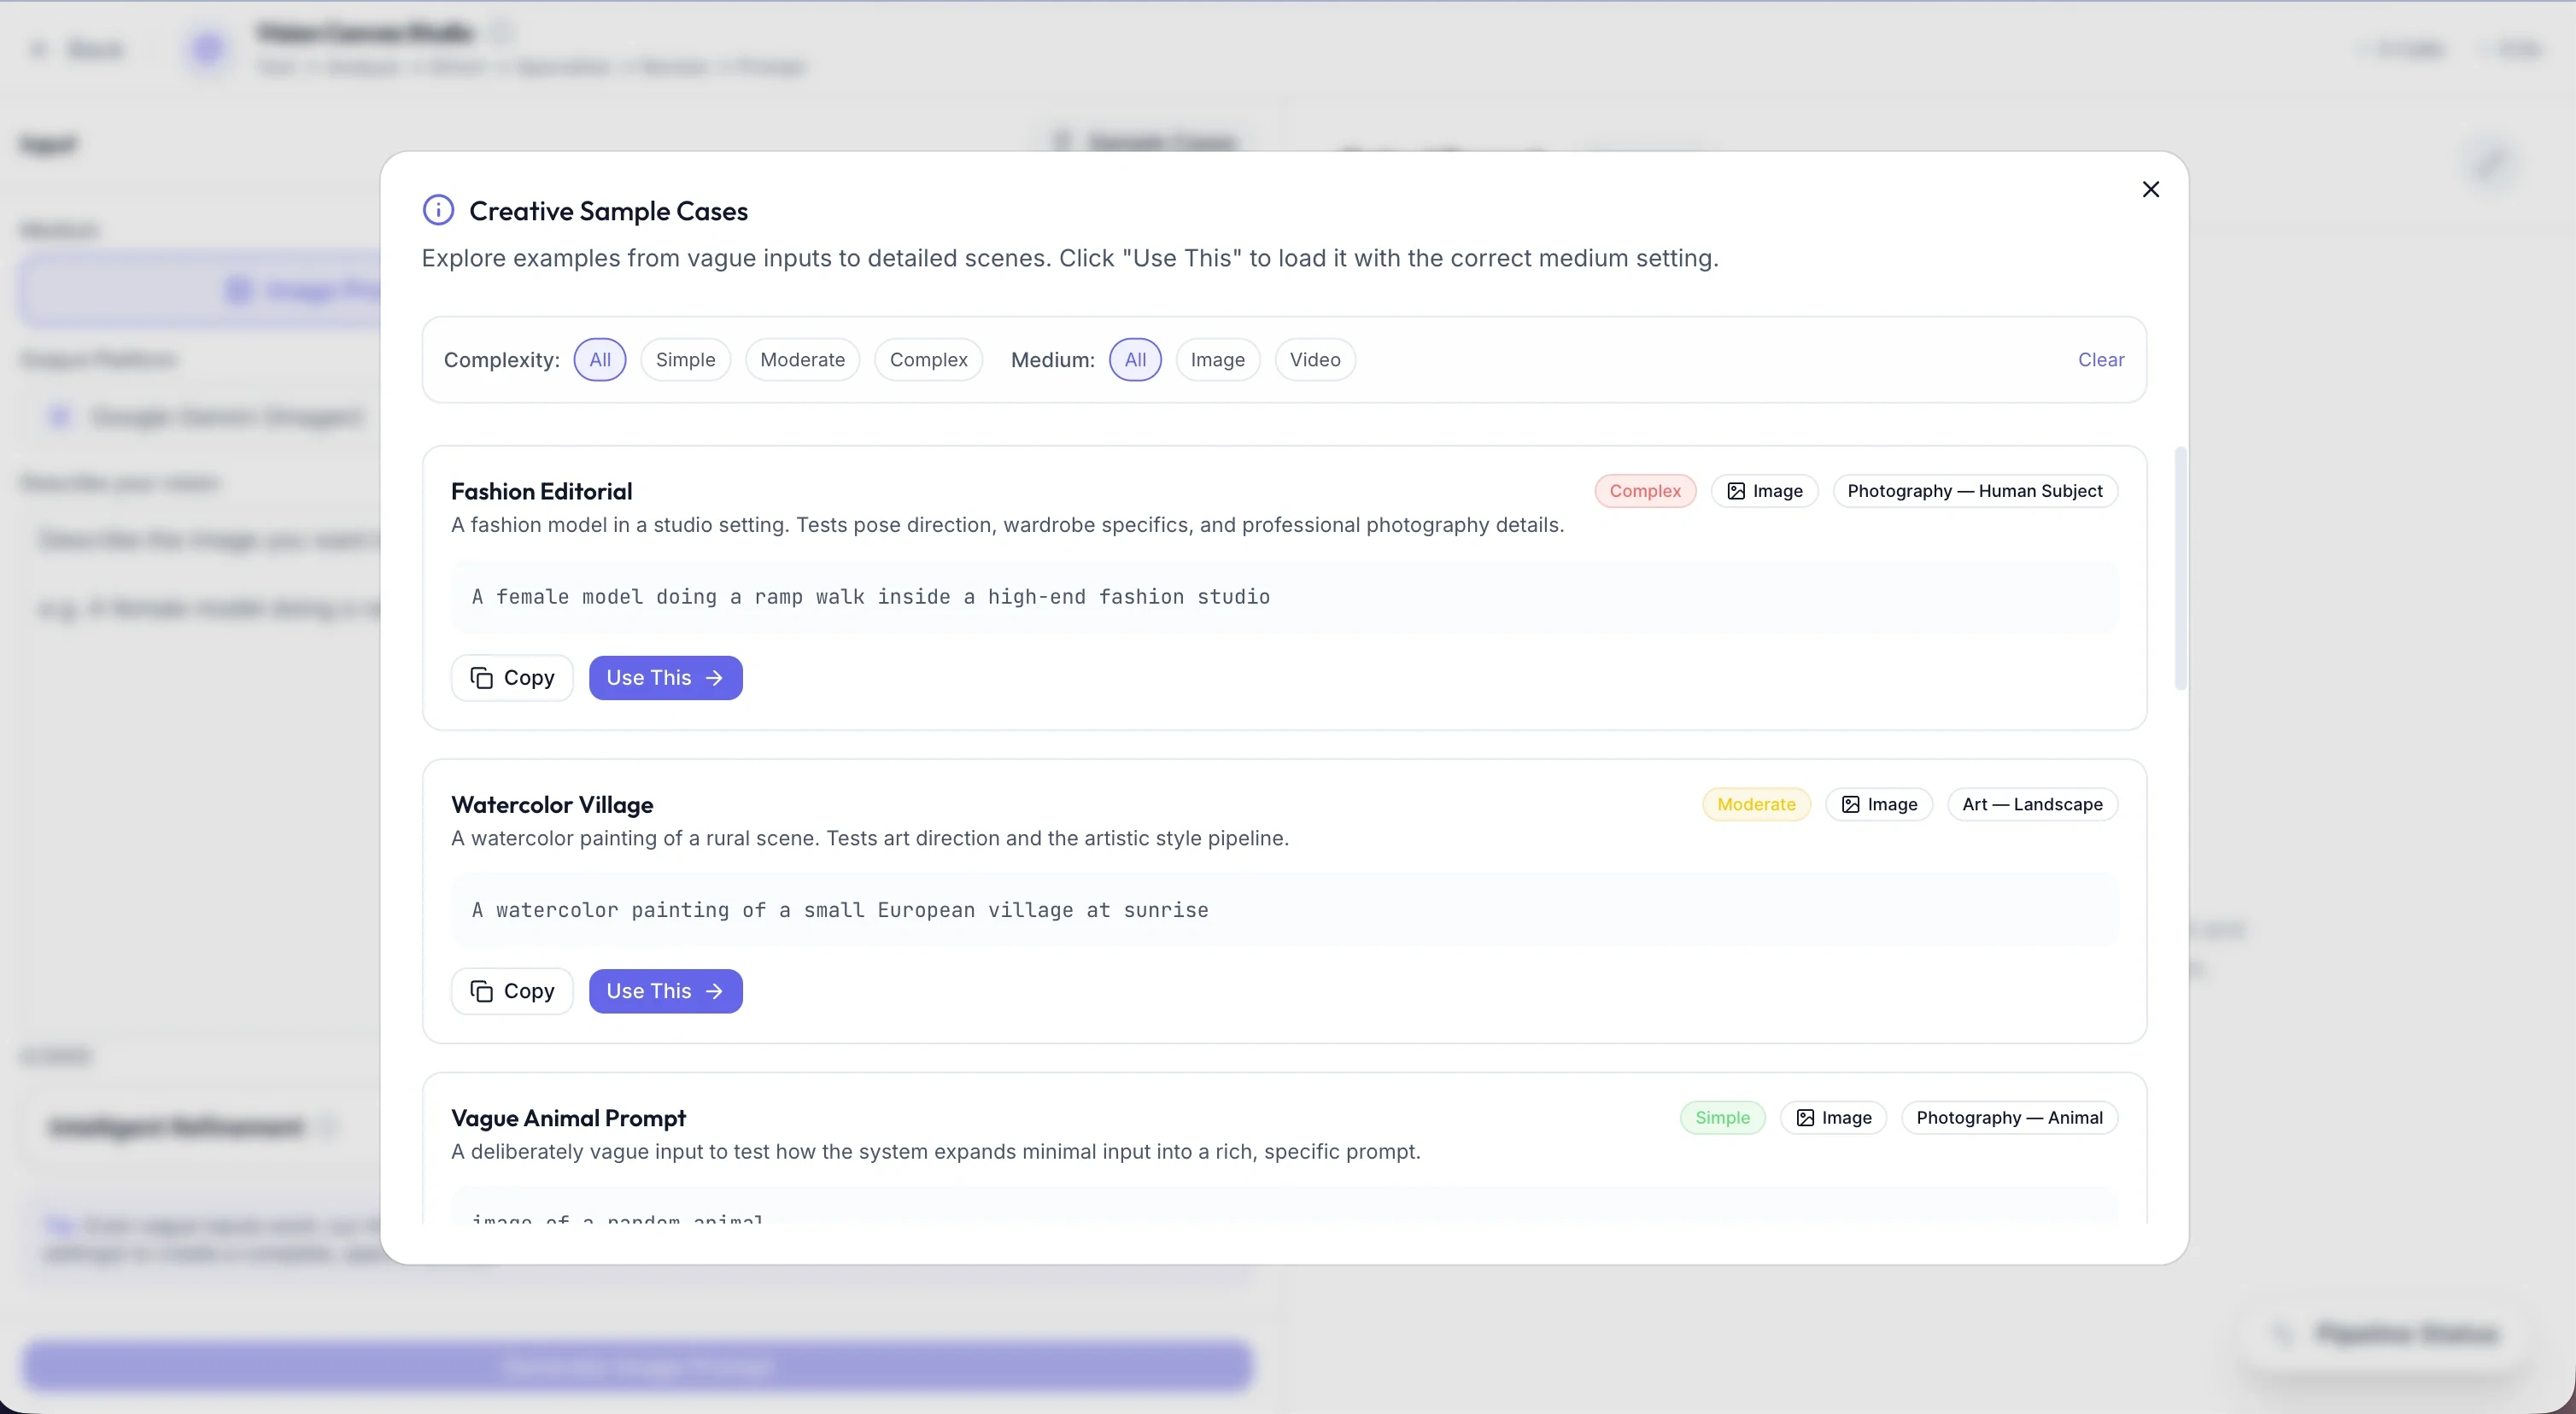Click the Art — Landscape tag
2576x1414 pixels.
pos(2031,804)
